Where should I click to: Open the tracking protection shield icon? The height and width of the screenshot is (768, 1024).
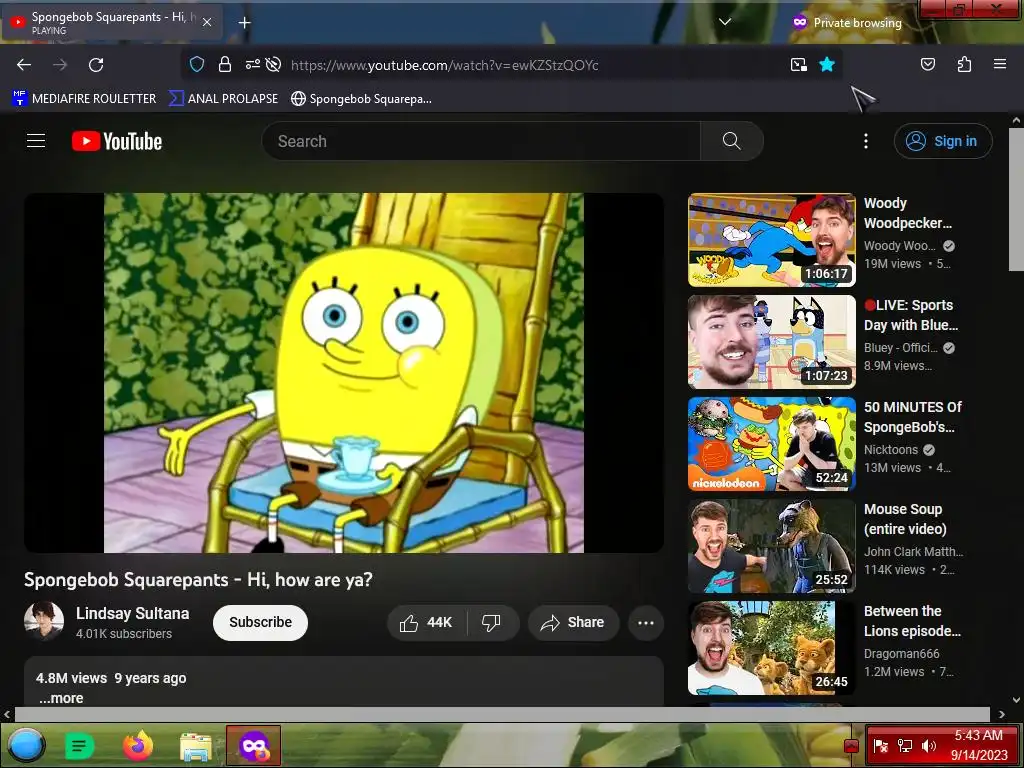(x=197, y=64)
